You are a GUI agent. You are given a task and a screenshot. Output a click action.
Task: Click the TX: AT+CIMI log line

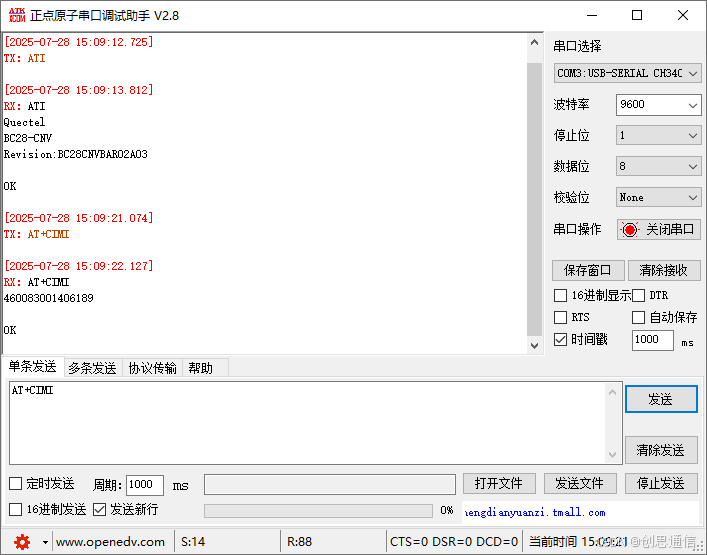coord(37,234)
